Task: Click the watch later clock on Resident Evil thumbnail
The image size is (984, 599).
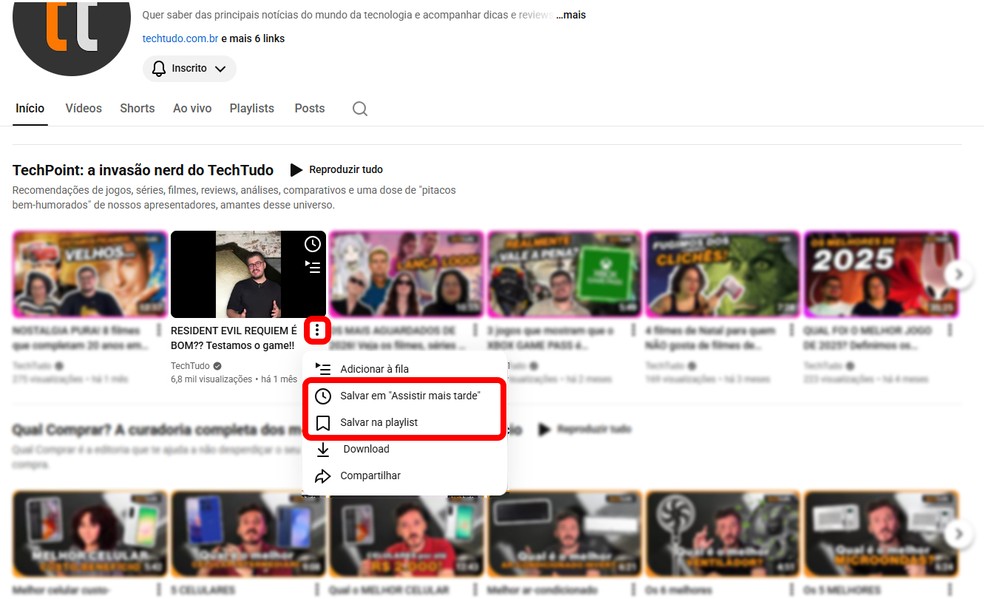Action: tap(310, 243)
